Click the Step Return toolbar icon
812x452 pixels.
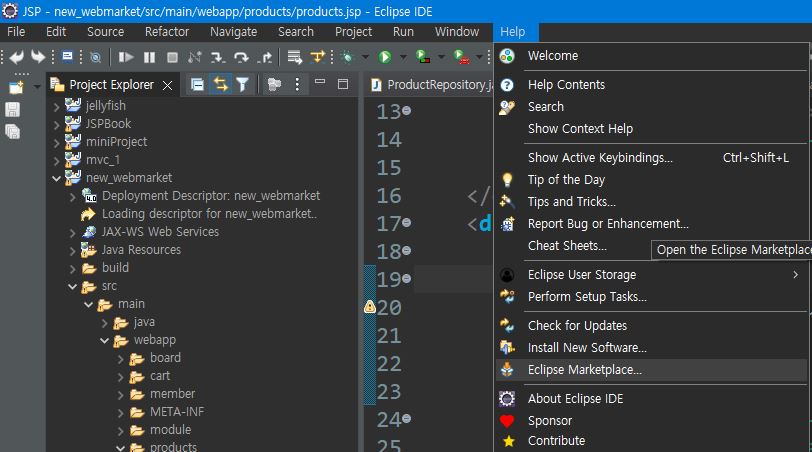pyautogui.click(x=265, y=57)
